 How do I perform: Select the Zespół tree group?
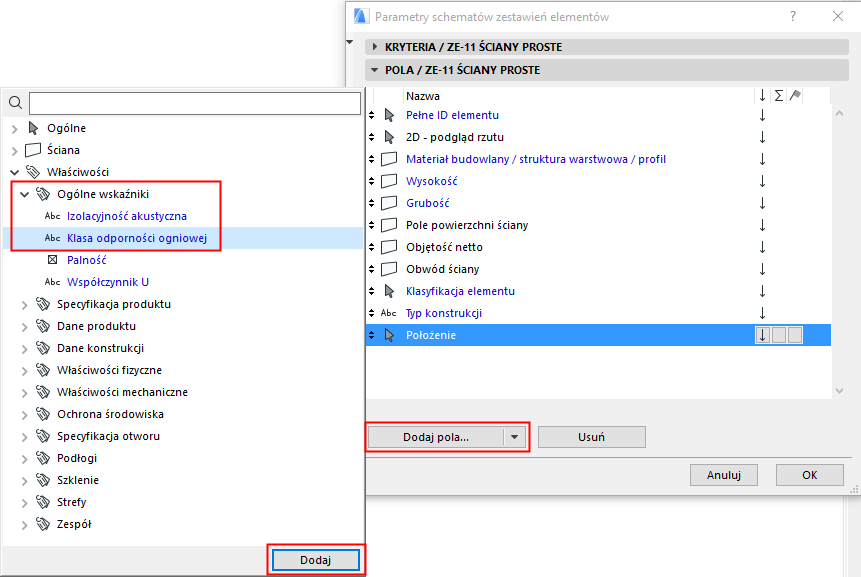(x=74, y=524)
